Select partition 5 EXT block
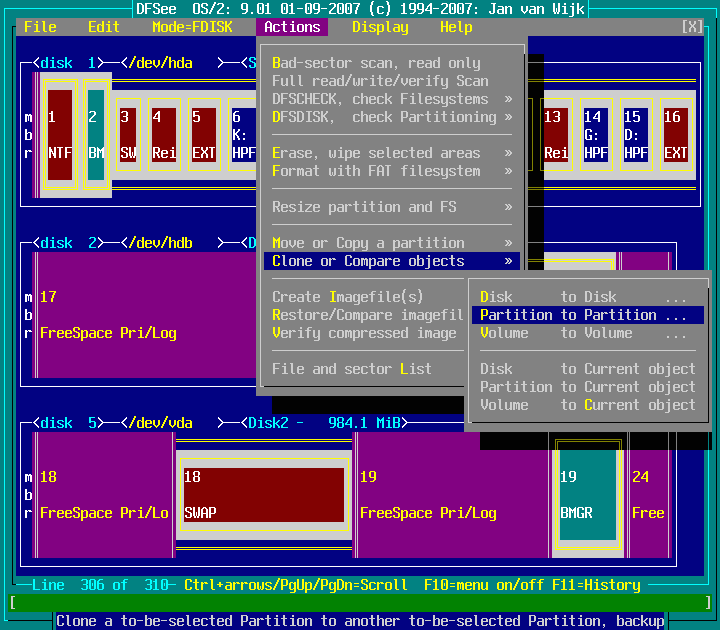This screenshot has height=630, width=720. pos(203,135)
